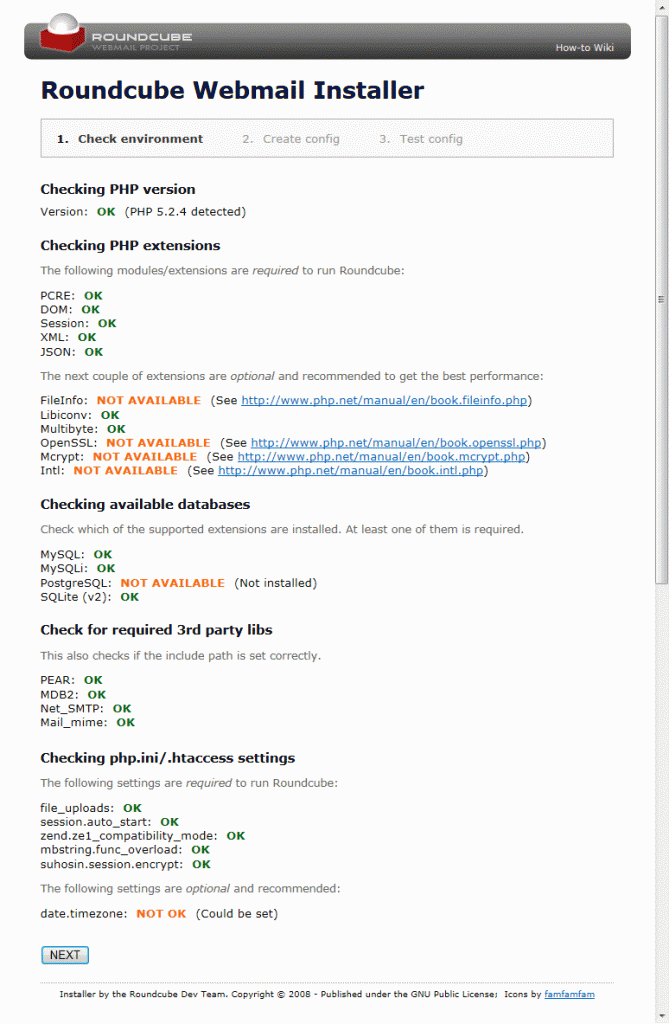The width and height of the screenshot is (669, 1024).
Task: Select the Create config step
Action: pyautogui.click(x=291, y=138)
